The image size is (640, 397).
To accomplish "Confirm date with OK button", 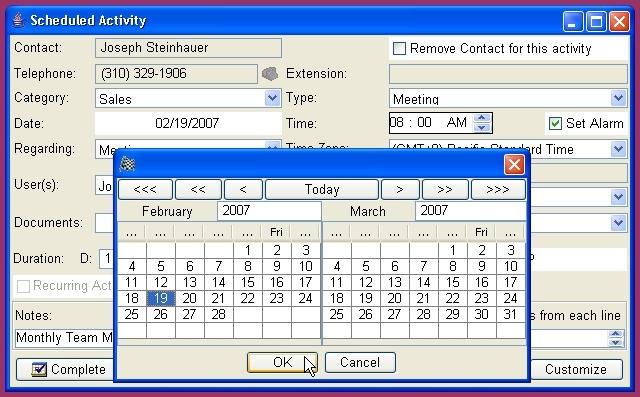I will [x=282, y=362].
